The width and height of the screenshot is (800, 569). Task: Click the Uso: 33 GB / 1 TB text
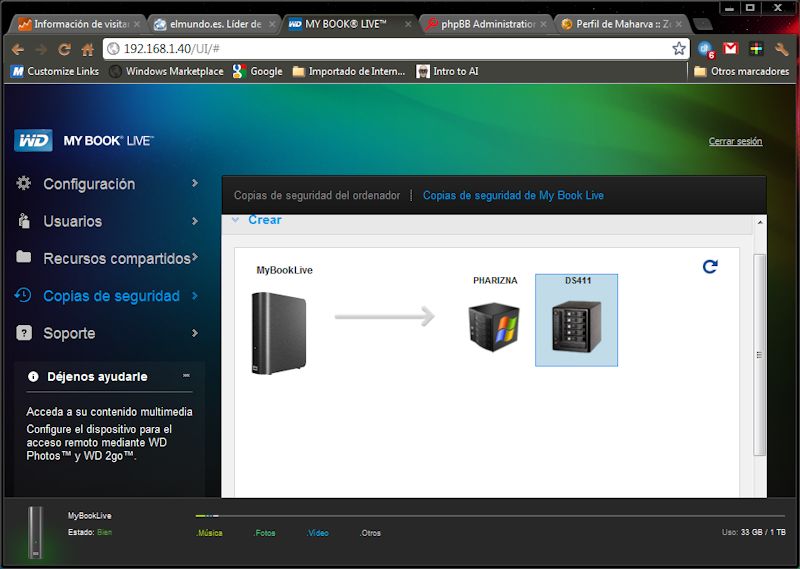754,532
